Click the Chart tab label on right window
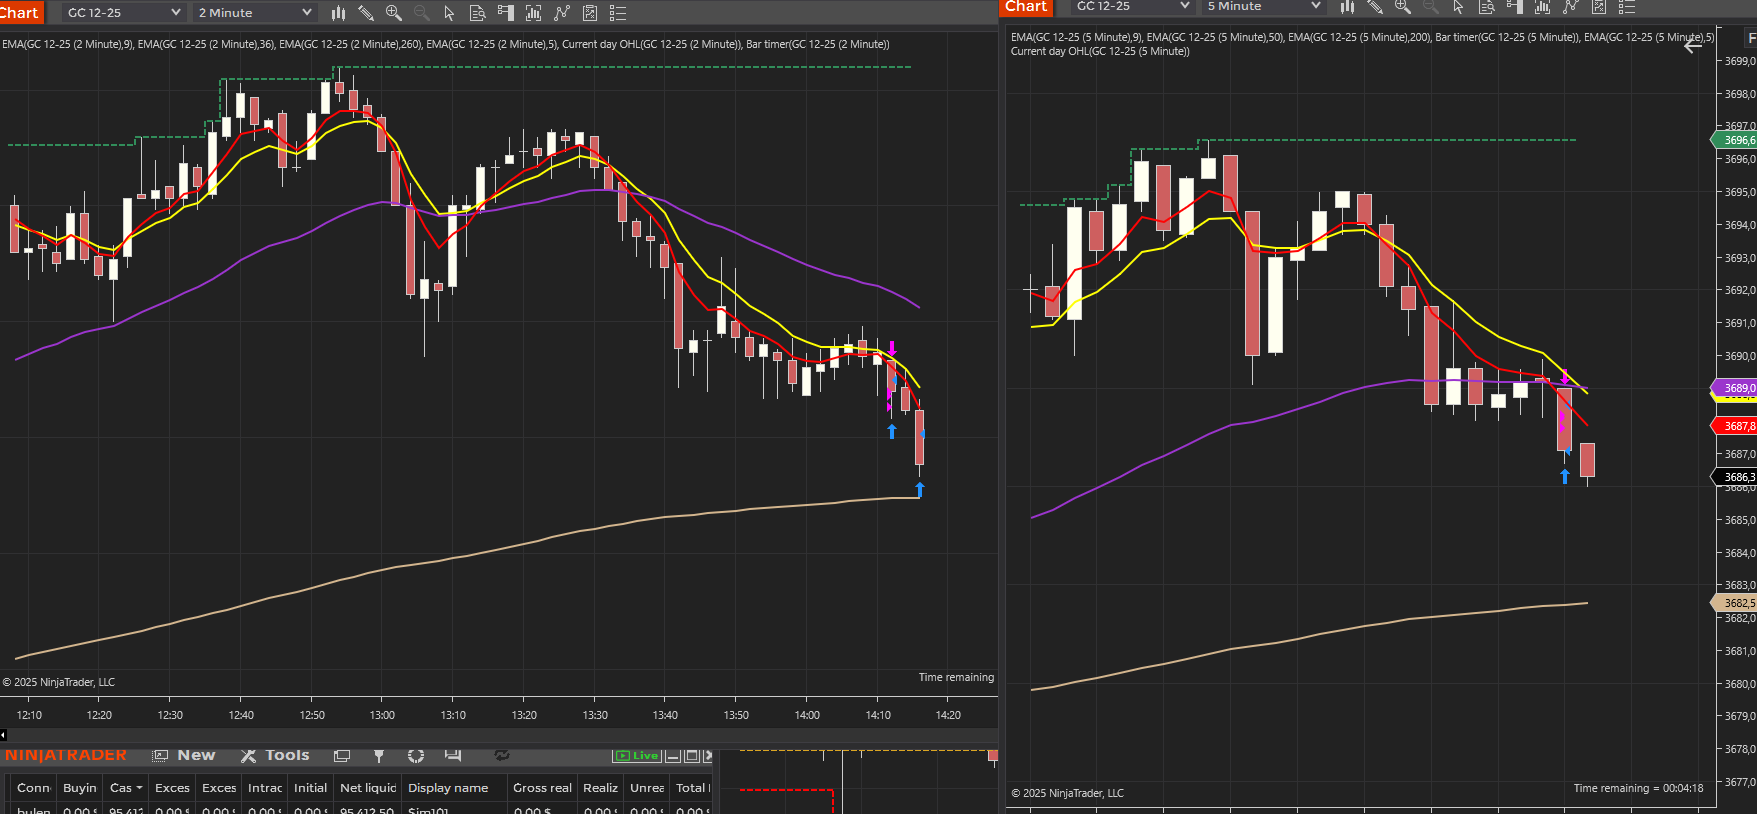 point(1026,7)
